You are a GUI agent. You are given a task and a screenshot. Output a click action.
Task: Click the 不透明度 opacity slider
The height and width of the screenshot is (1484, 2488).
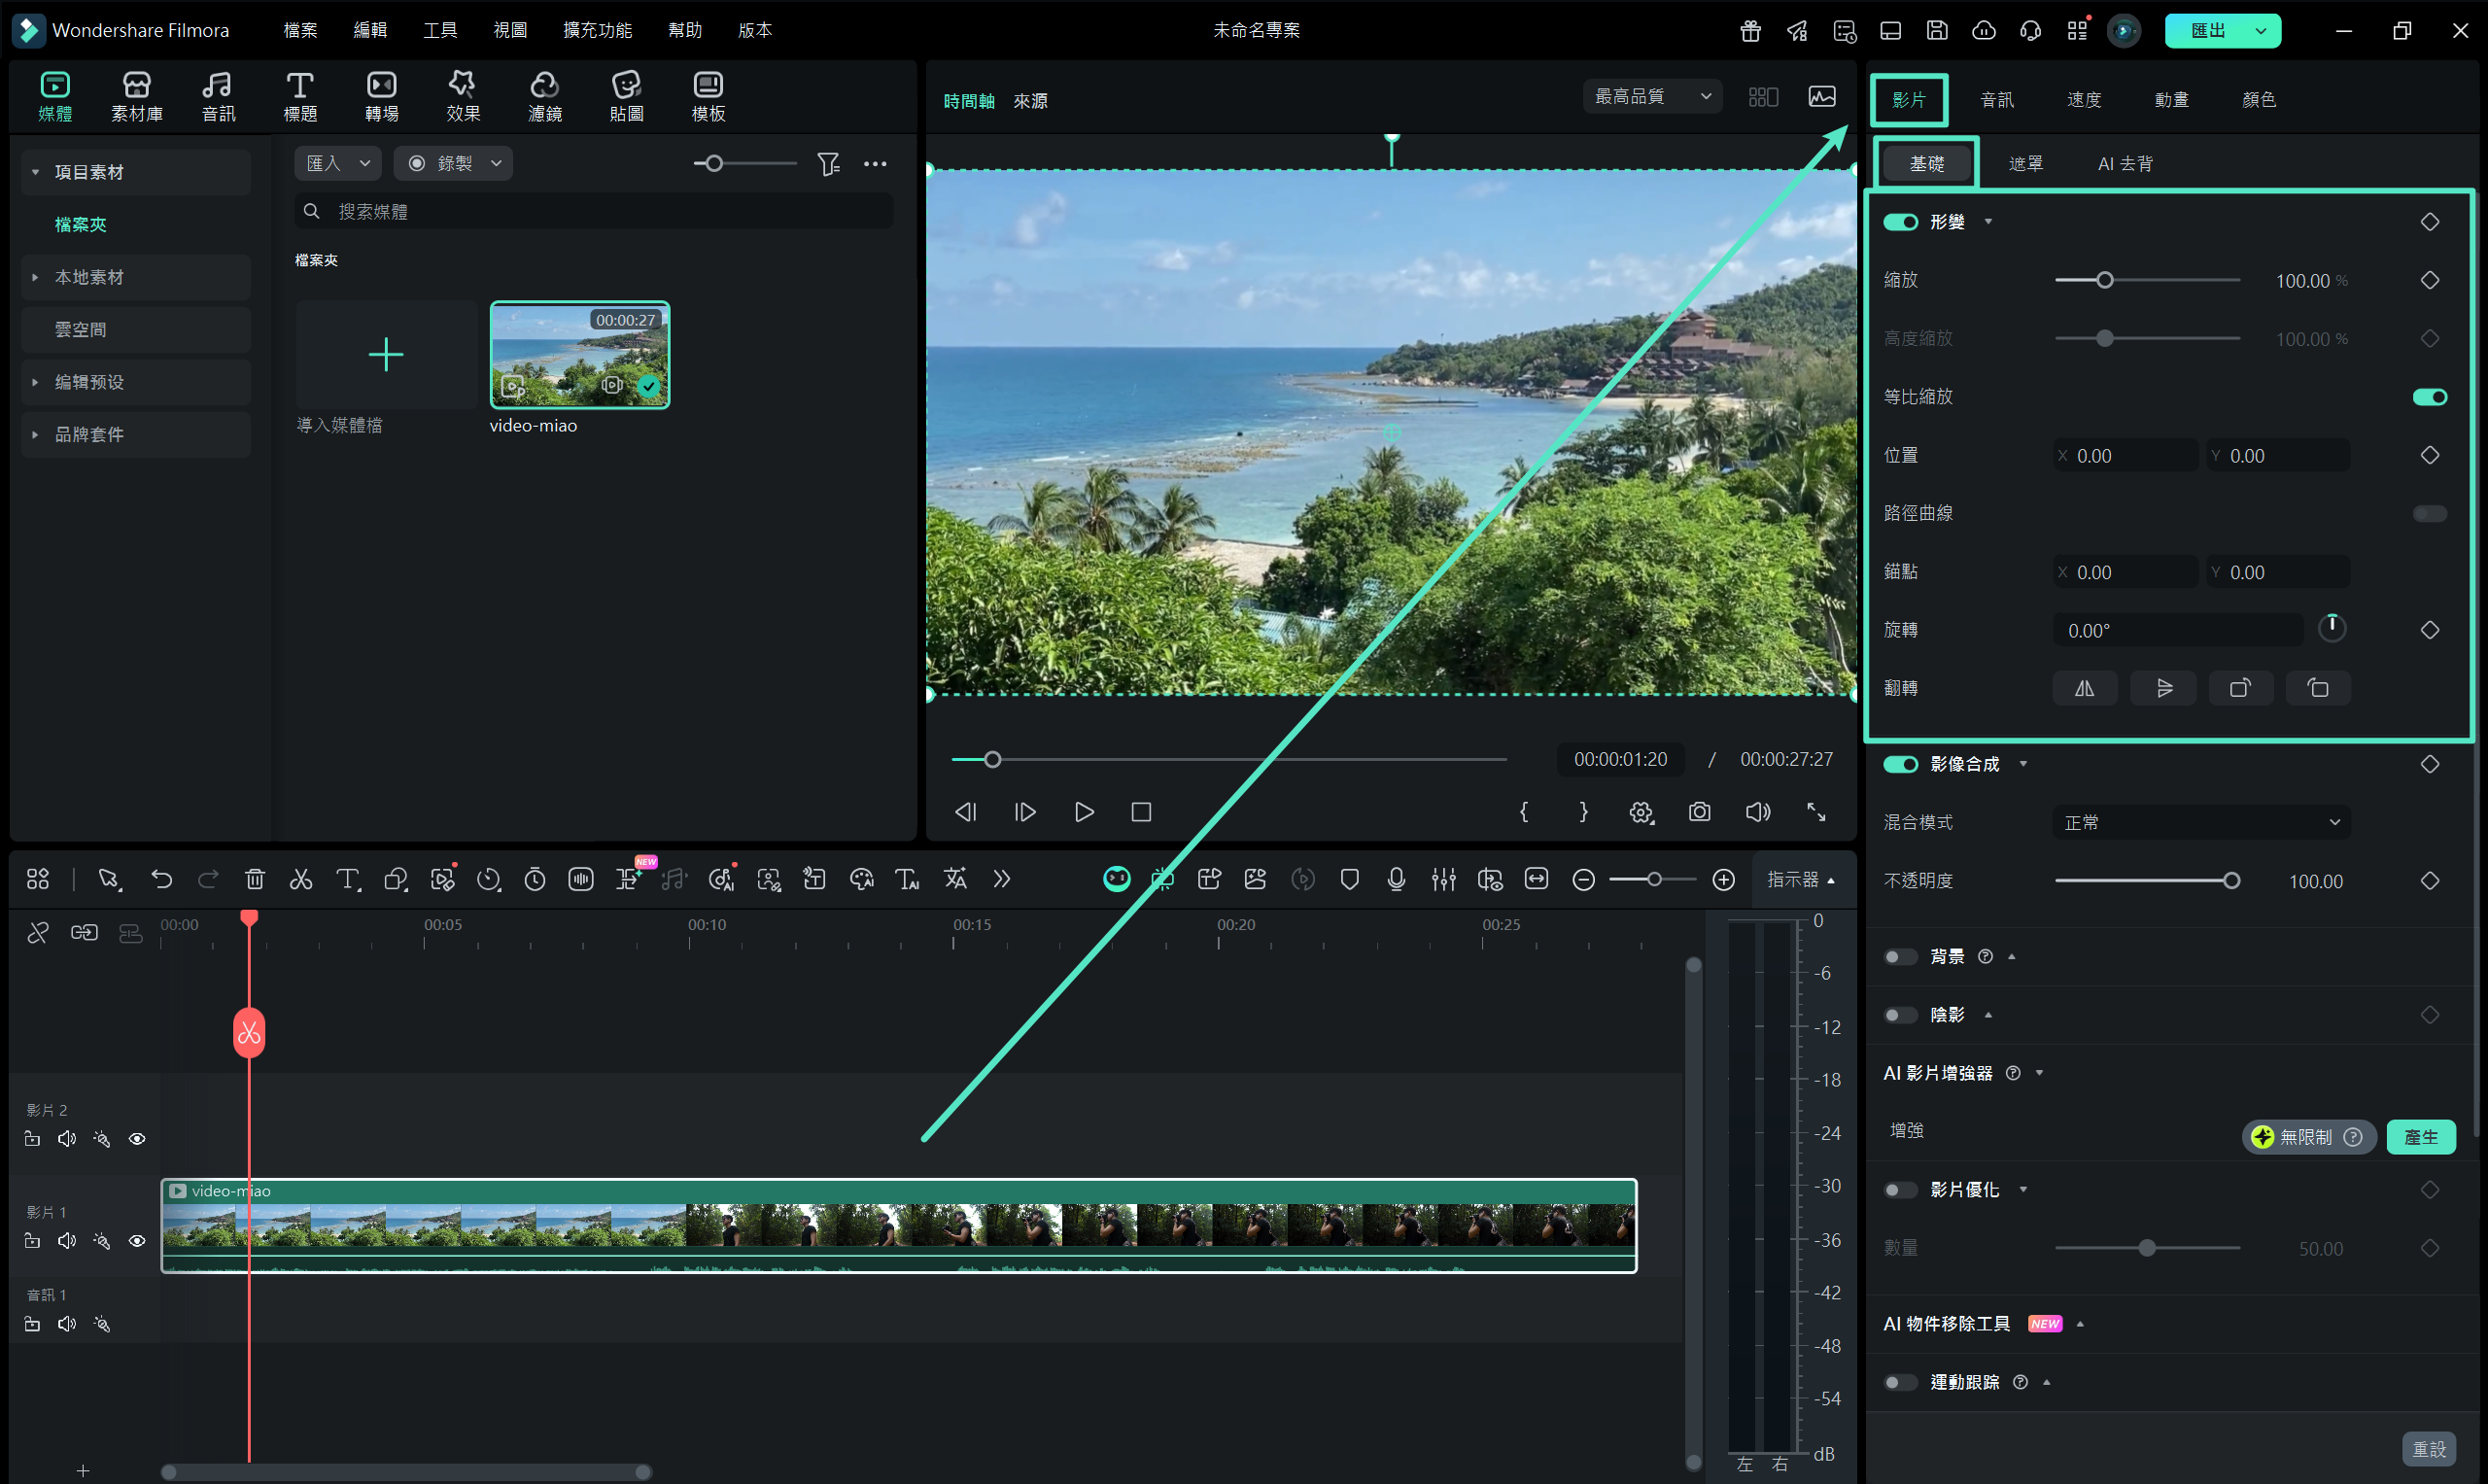[x=2146, y=881]
